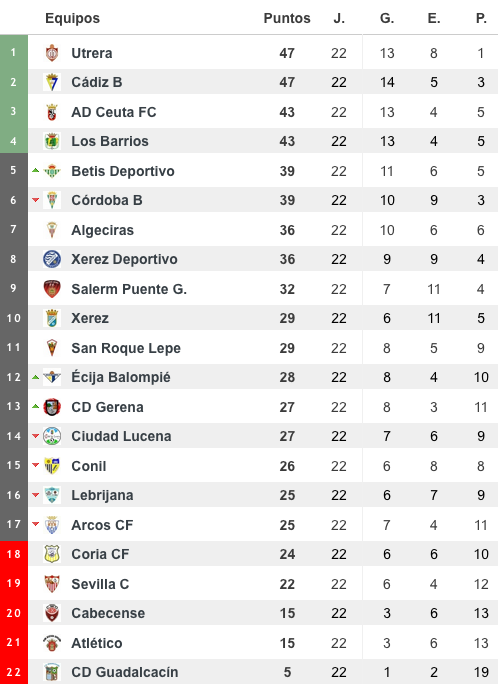Click the green position 1 cell
Image resolution: width=498 pixels, height=684 pixels.
(x=14, y=53)
